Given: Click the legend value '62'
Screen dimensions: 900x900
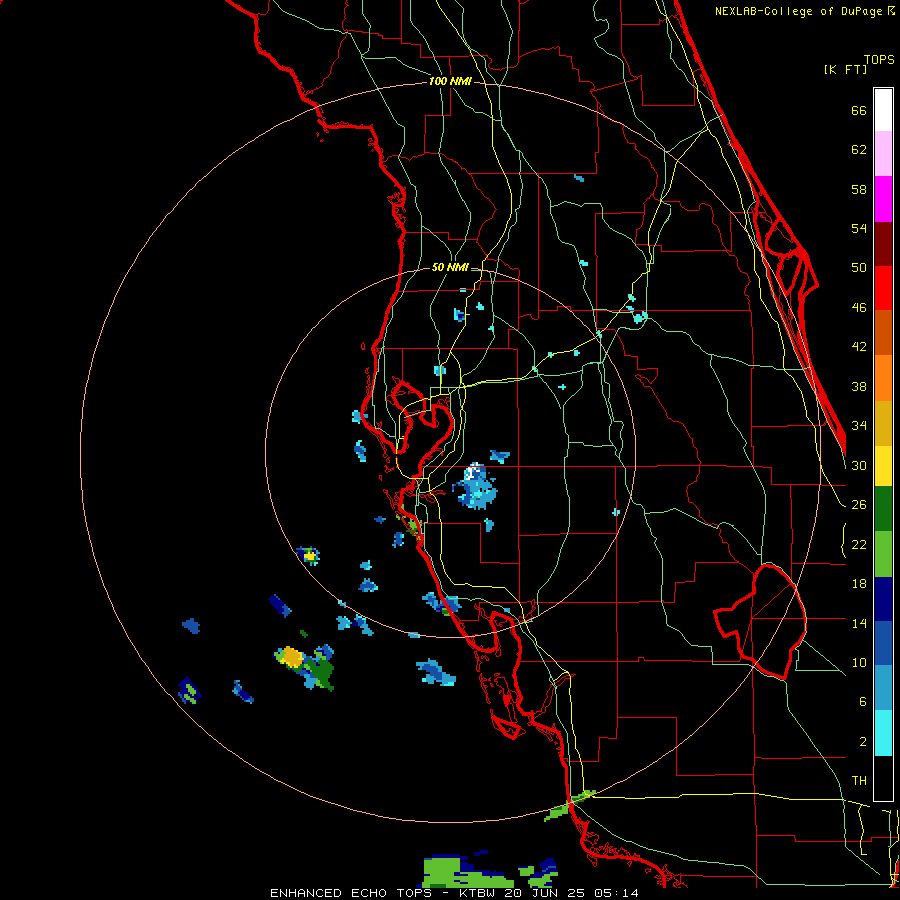Looking at the screenshot, I should pyautogui.click(x=859, y=150).
